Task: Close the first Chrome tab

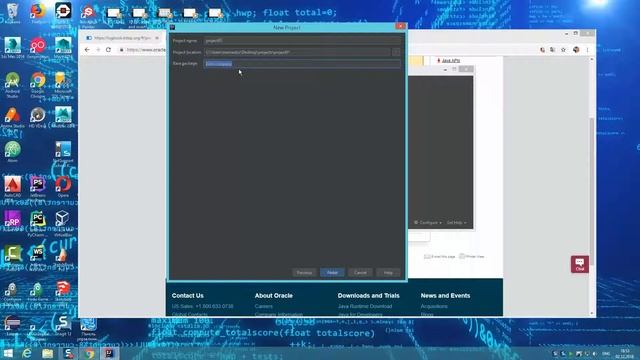Action: [x=157, y=38]
